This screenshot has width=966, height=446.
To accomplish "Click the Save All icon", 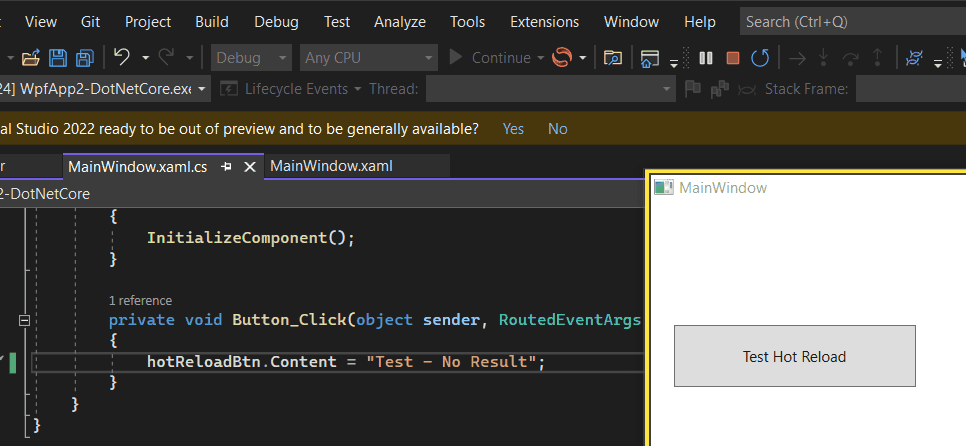I will (84, 58).
